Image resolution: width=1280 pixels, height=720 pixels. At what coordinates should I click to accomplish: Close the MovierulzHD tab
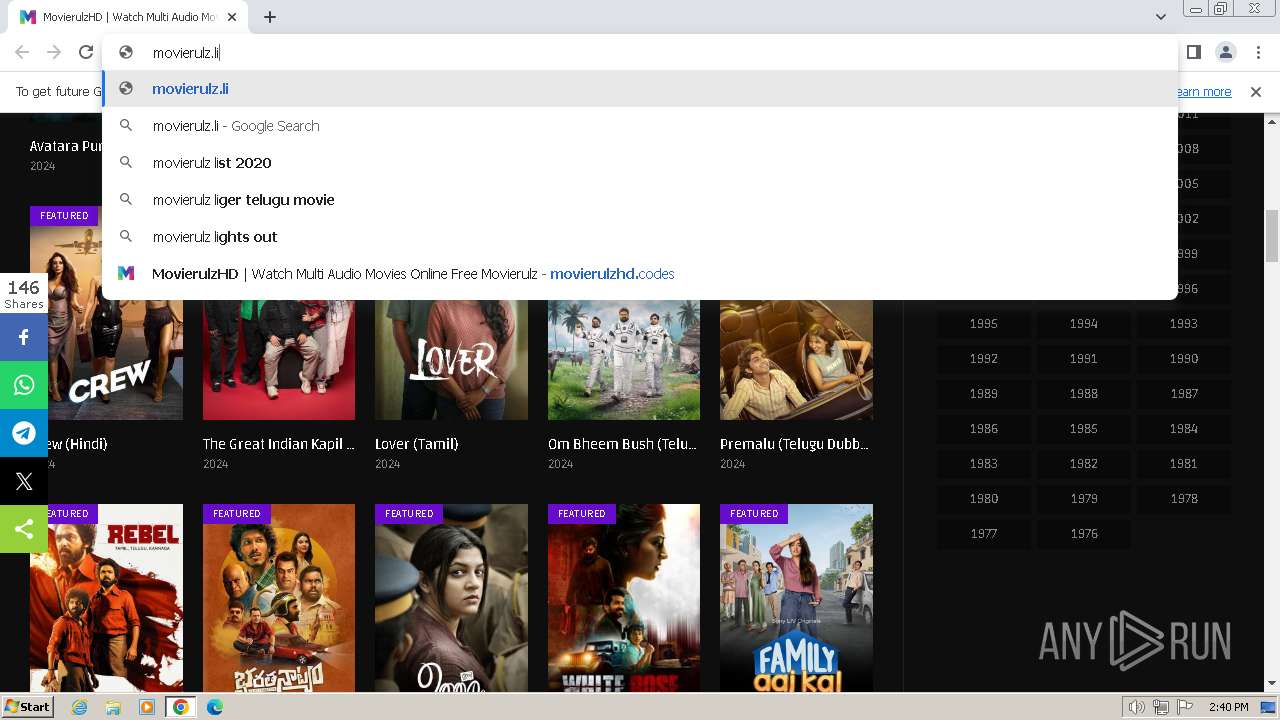click(232, 17)
